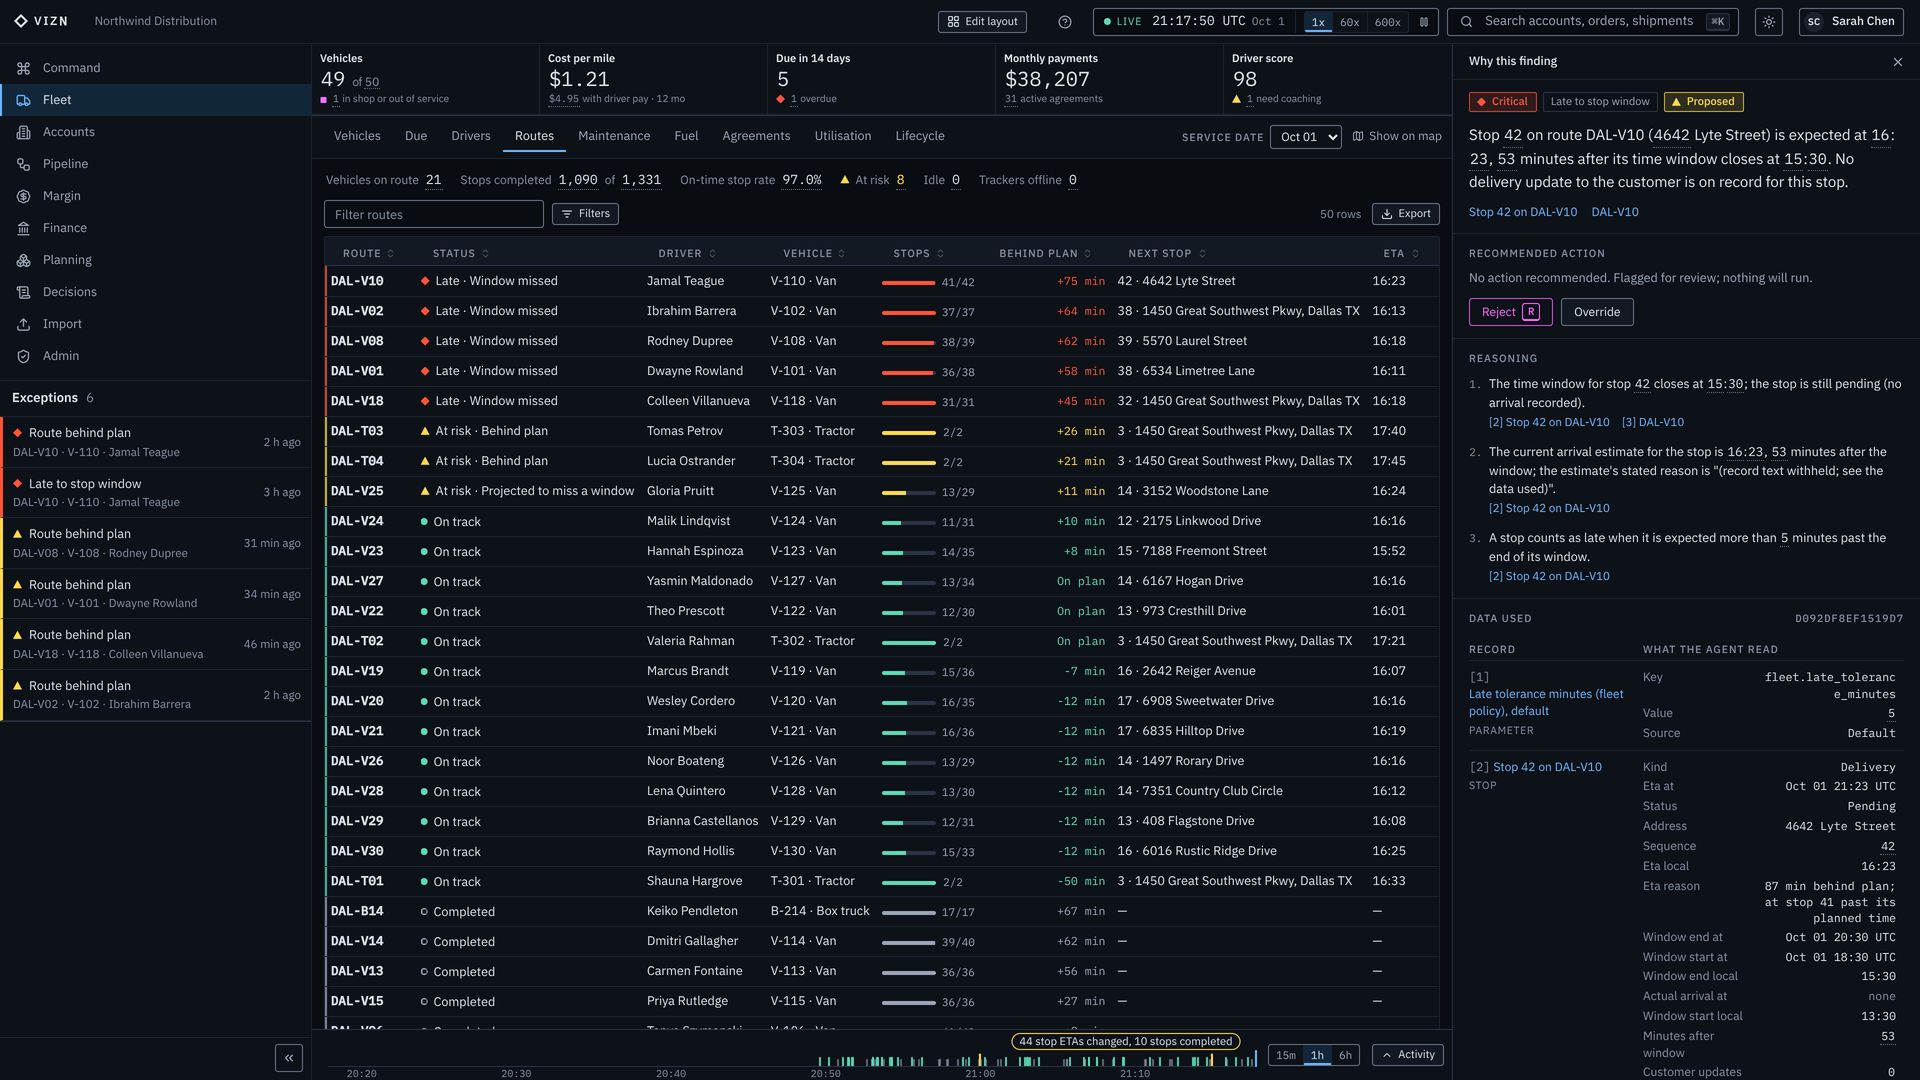Screen dimensions: 1920x1080
Task: Open the Filters button
Action: pos(585,214)
